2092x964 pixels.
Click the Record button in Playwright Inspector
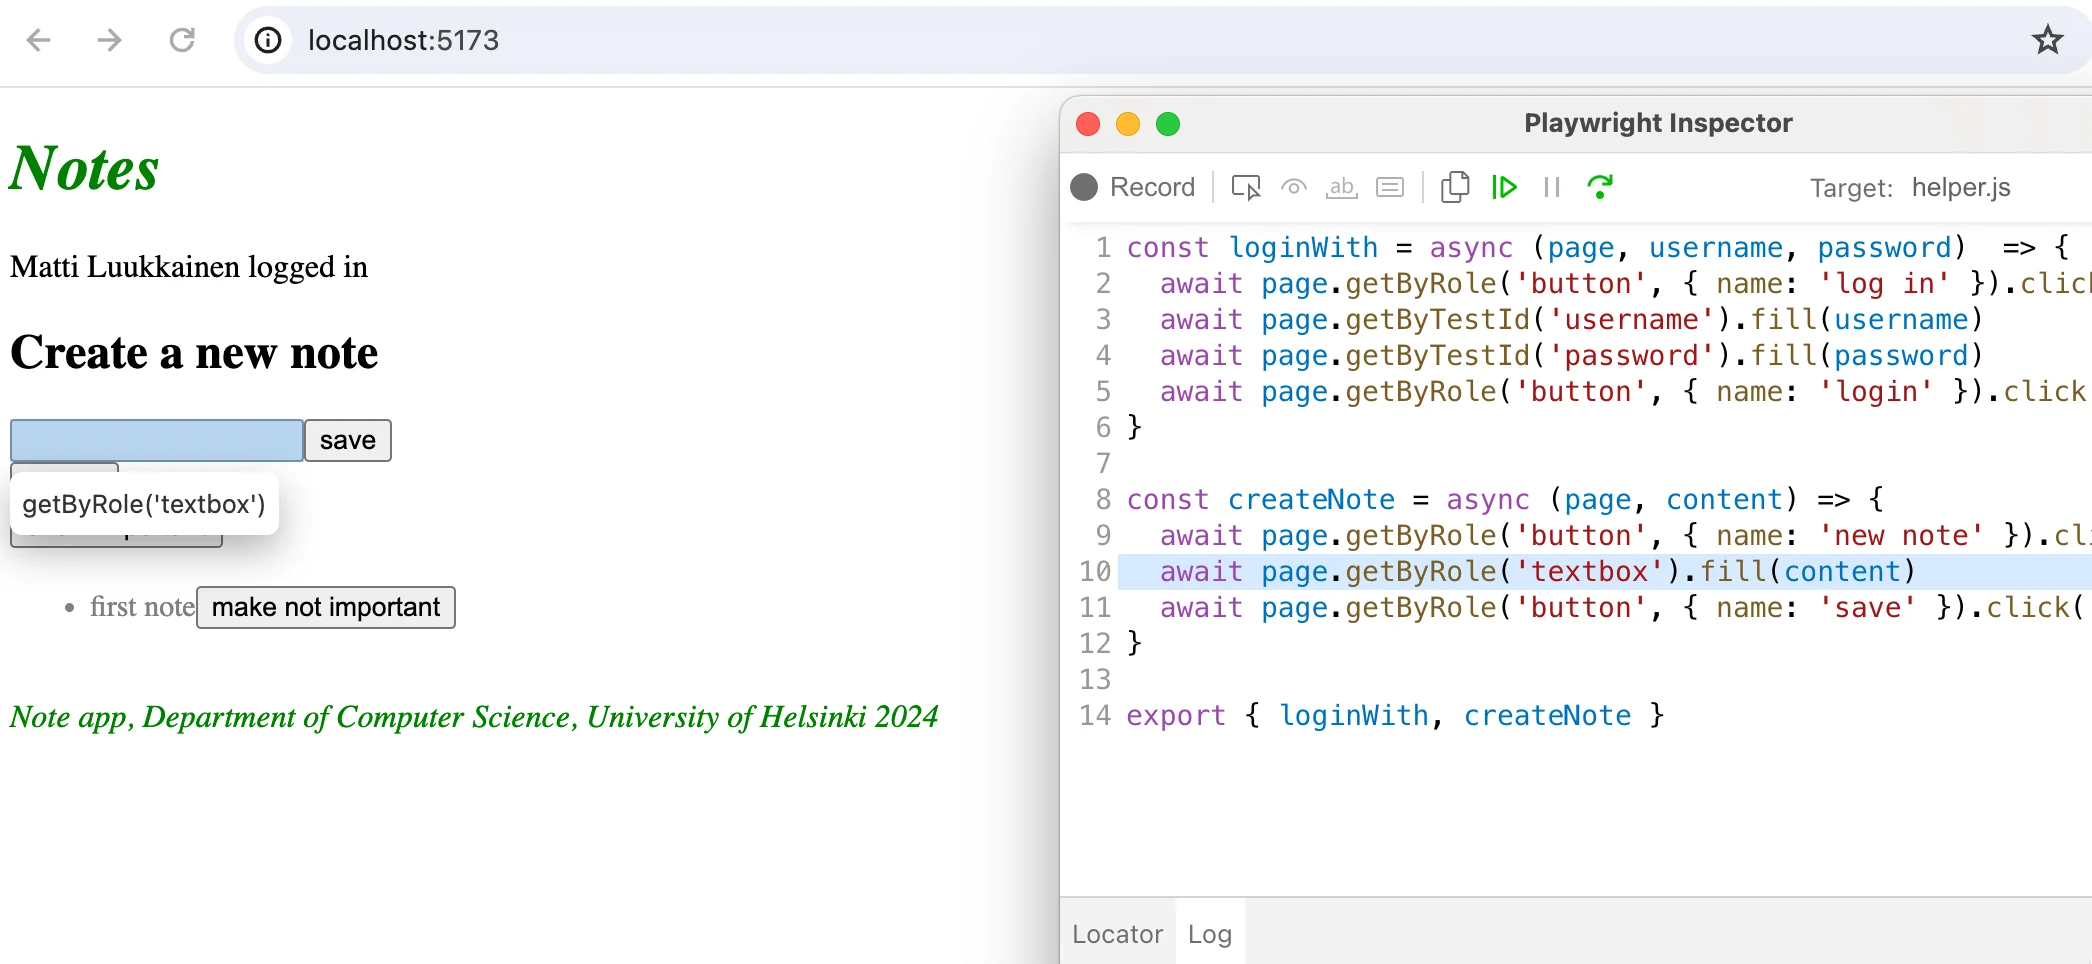pos(1133,187)
